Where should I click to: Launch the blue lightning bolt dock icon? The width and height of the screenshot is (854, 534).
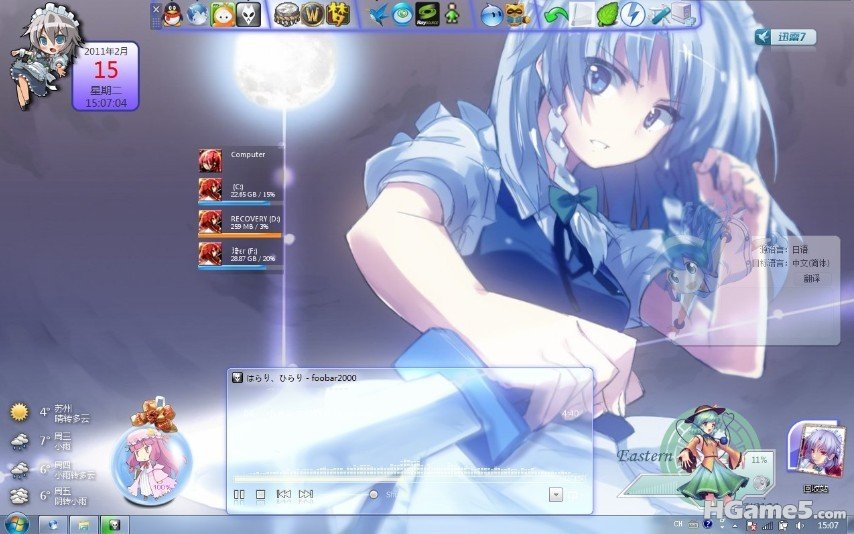(632, 14)
